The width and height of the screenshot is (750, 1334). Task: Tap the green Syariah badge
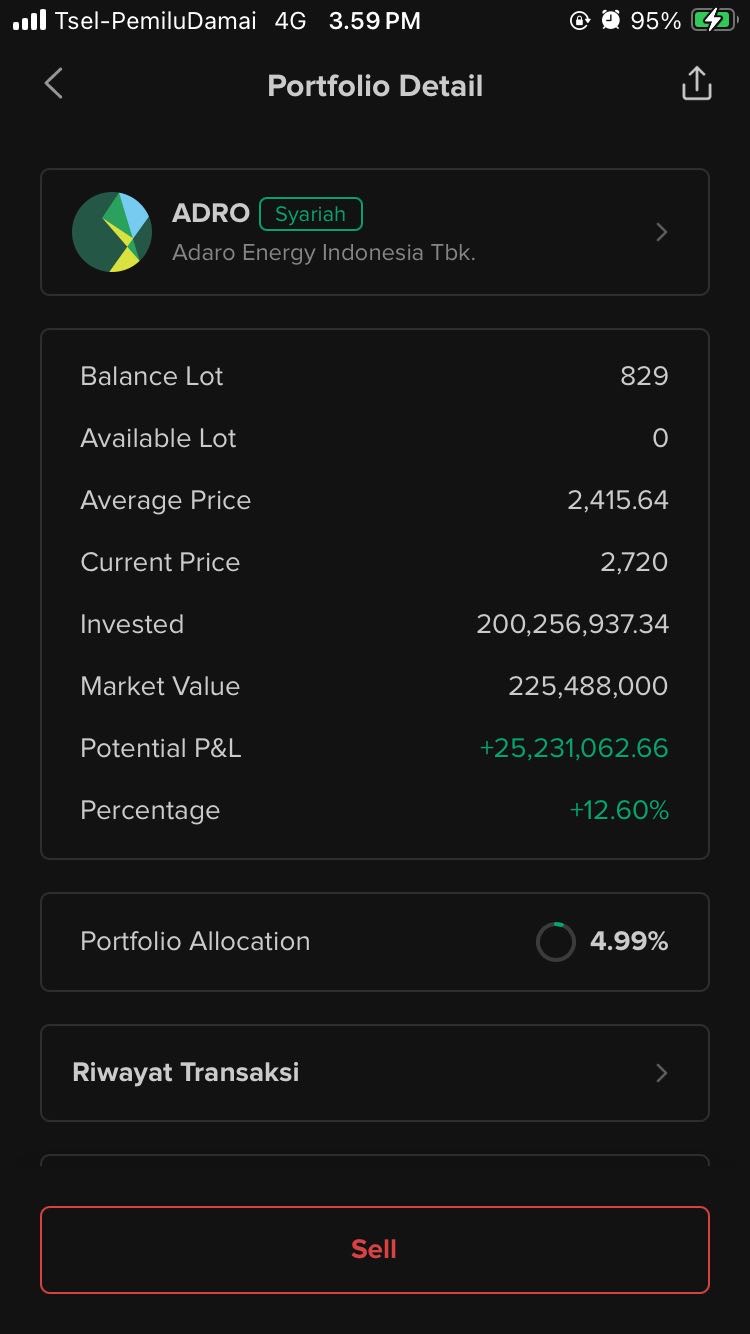coord(310,214)
